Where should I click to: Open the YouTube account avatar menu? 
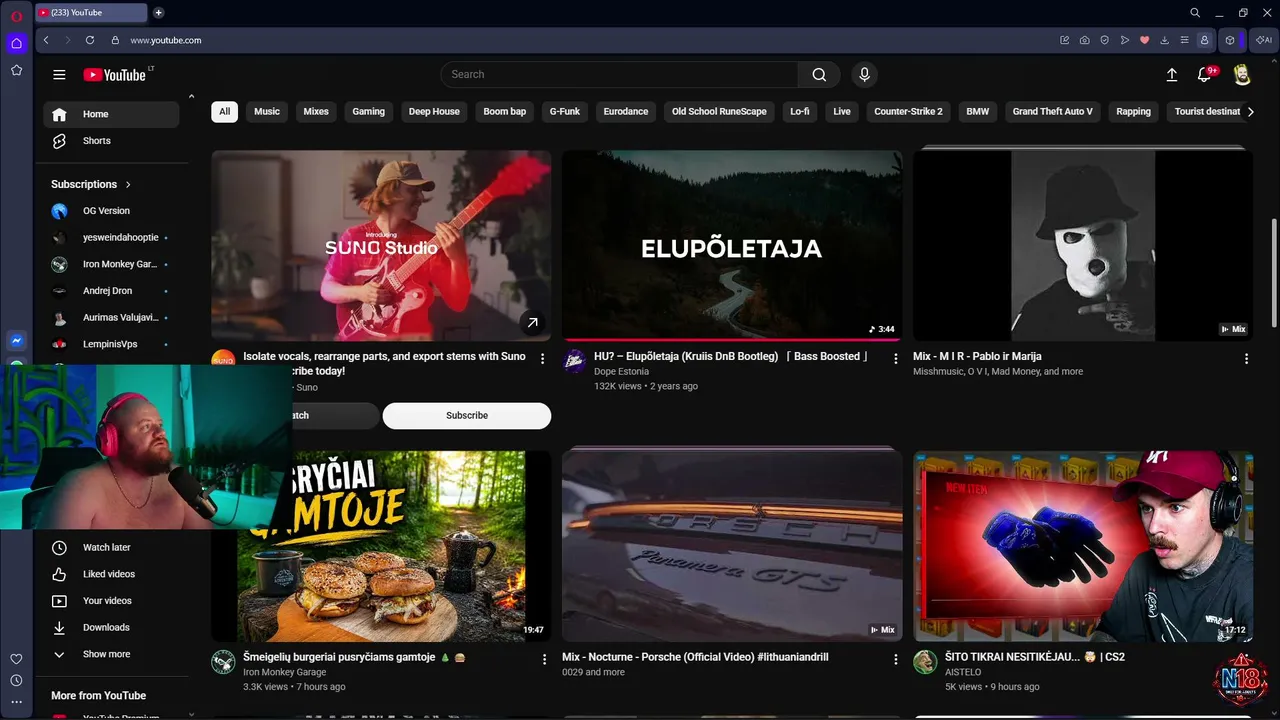[1242, 75]
